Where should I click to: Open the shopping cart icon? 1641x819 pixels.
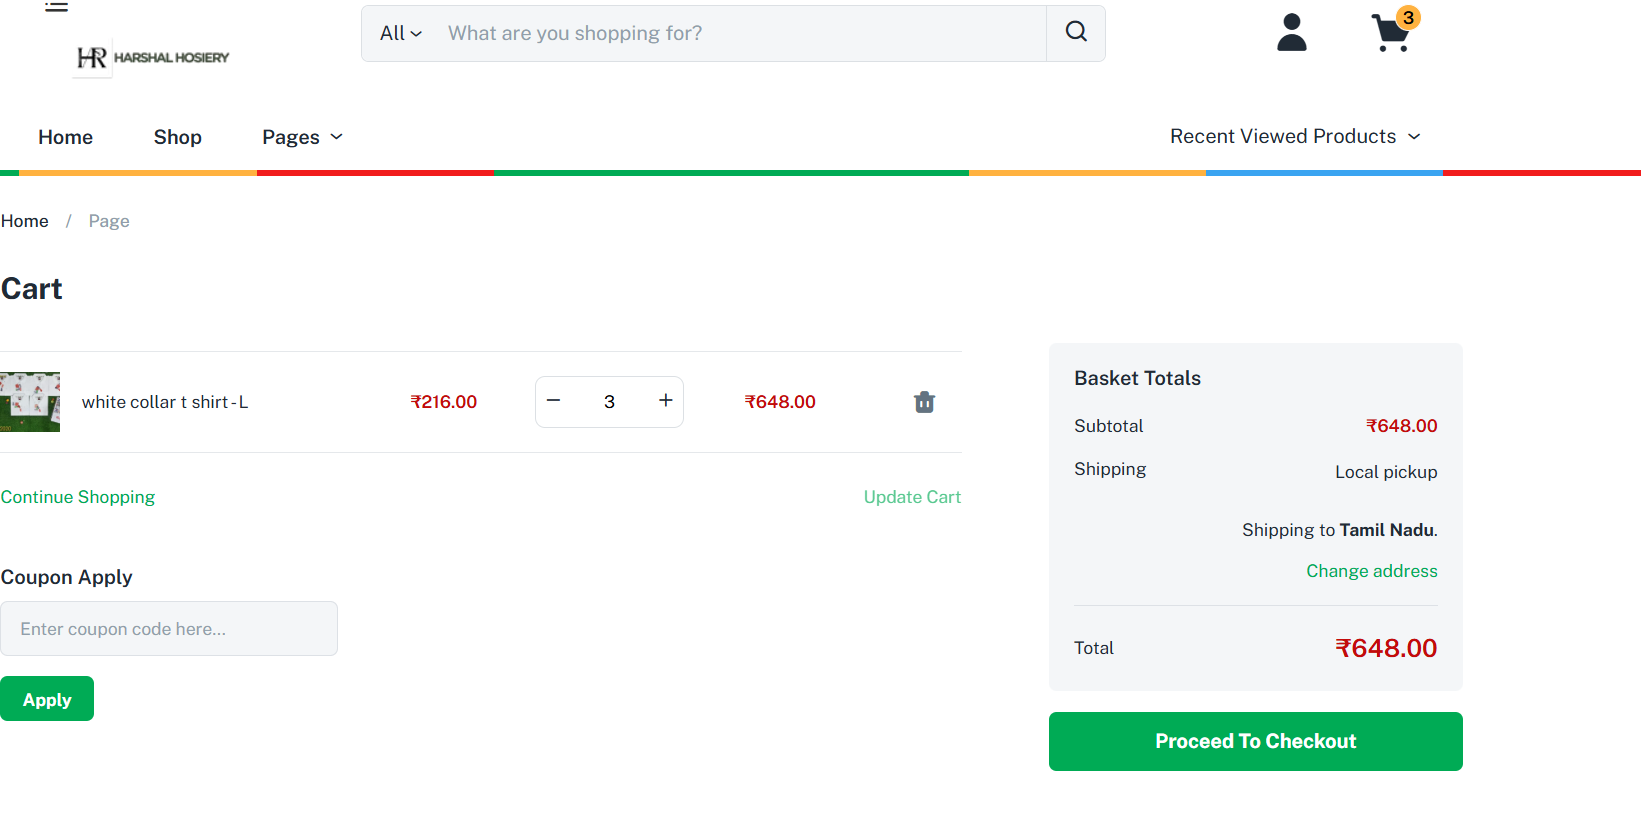pyautogui.click(x=1391, y=33)
